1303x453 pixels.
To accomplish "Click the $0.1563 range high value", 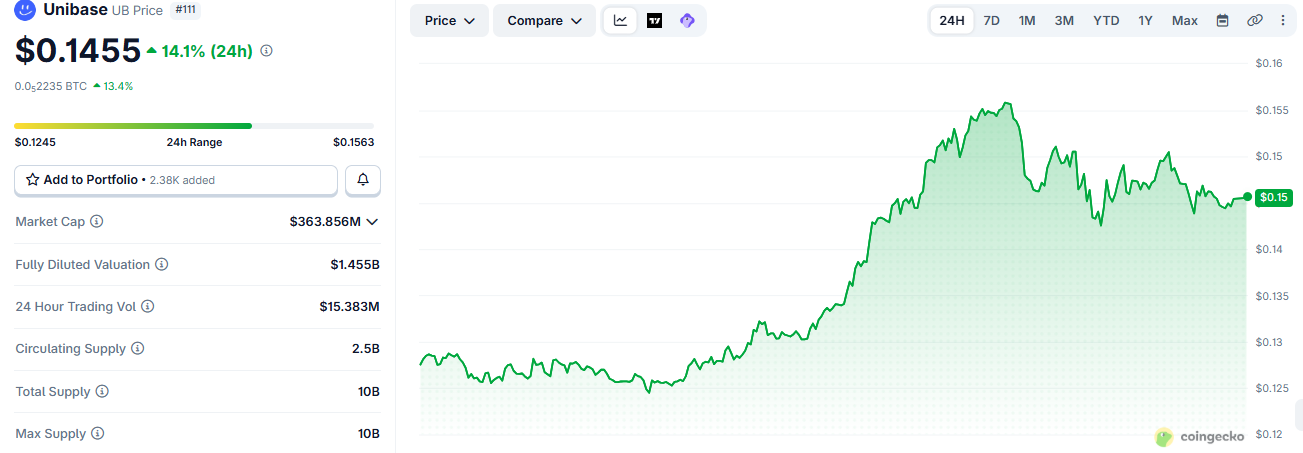I will tap(354, 142).
